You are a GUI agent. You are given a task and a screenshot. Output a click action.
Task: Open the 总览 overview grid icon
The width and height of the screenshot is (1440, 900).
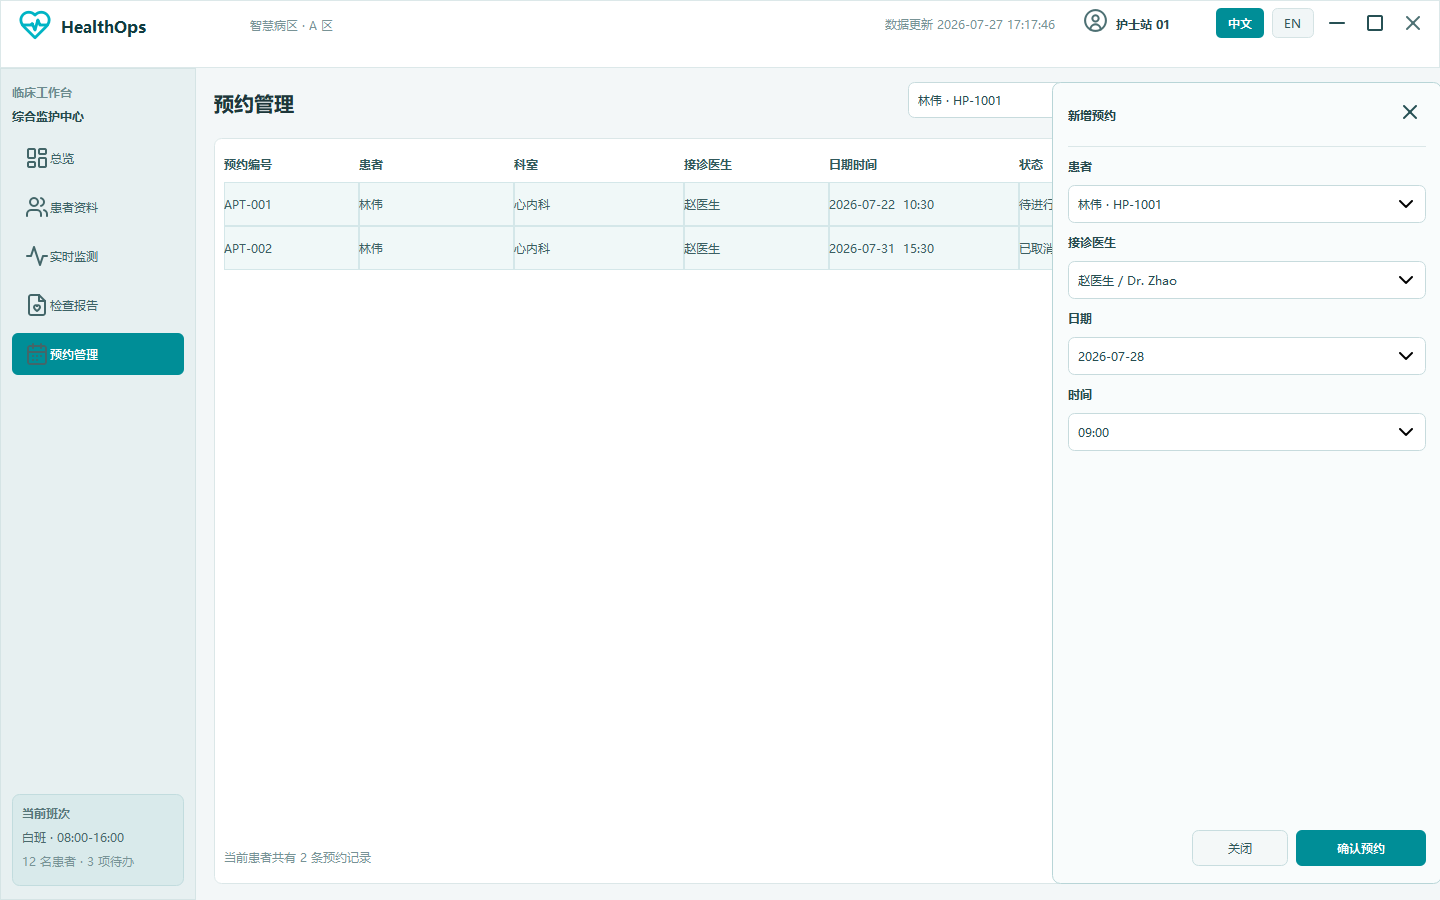(x=37, y=158)
